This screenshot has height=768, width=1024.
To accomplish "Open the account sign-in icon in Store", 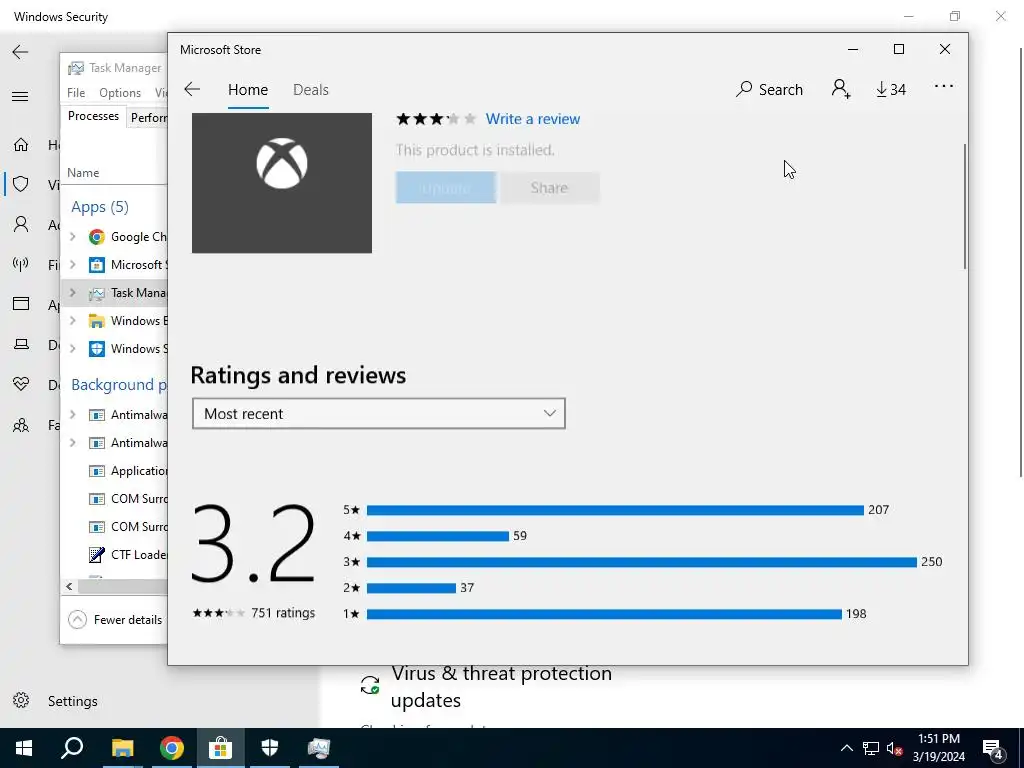I will pyautogui.click(x=840, y=89).
